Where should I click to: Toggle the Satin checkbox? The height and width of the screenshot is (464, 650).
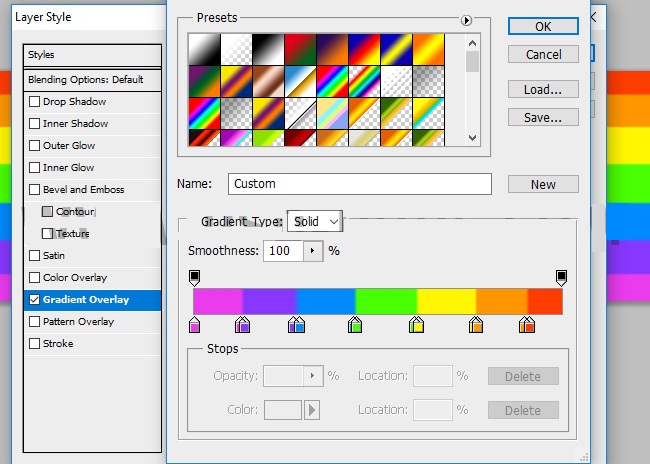click(34, 255)
